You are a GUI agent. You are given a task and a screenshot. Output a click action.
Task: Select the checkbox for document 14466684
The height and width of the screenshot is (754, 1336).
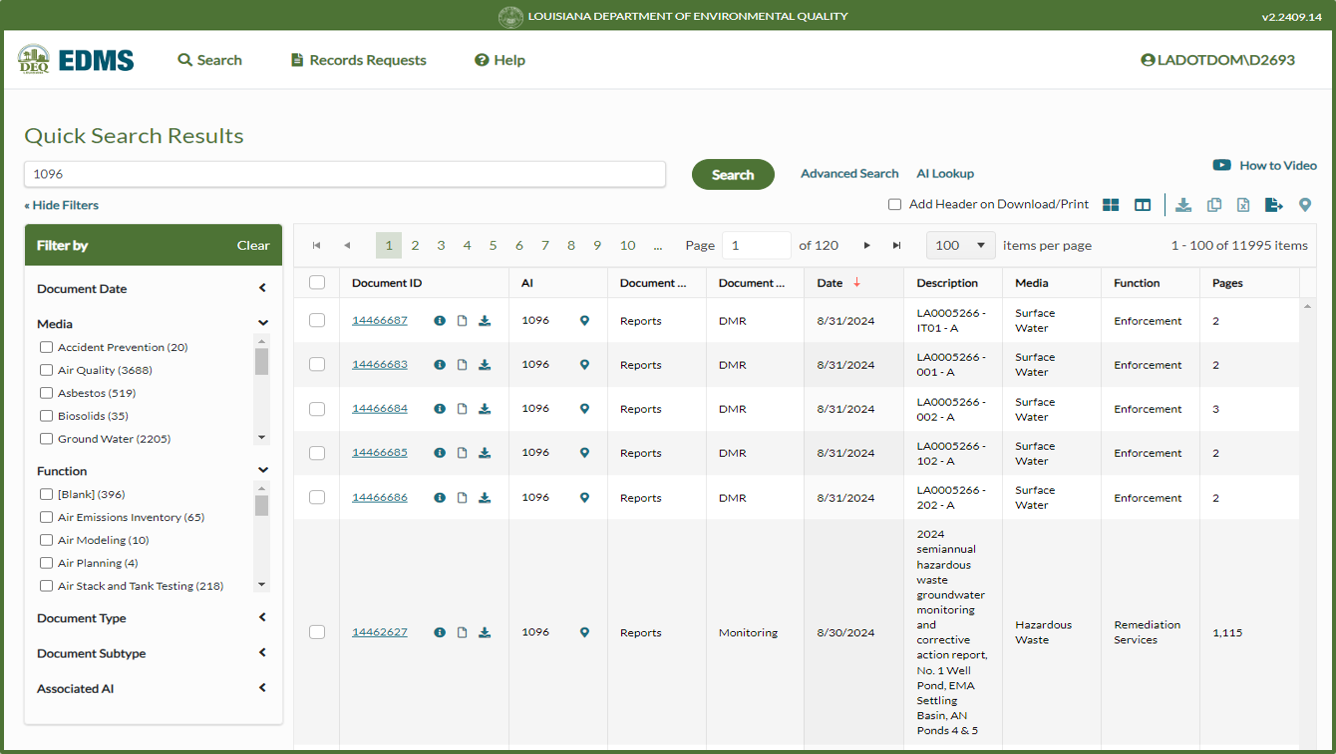point(317,408)
